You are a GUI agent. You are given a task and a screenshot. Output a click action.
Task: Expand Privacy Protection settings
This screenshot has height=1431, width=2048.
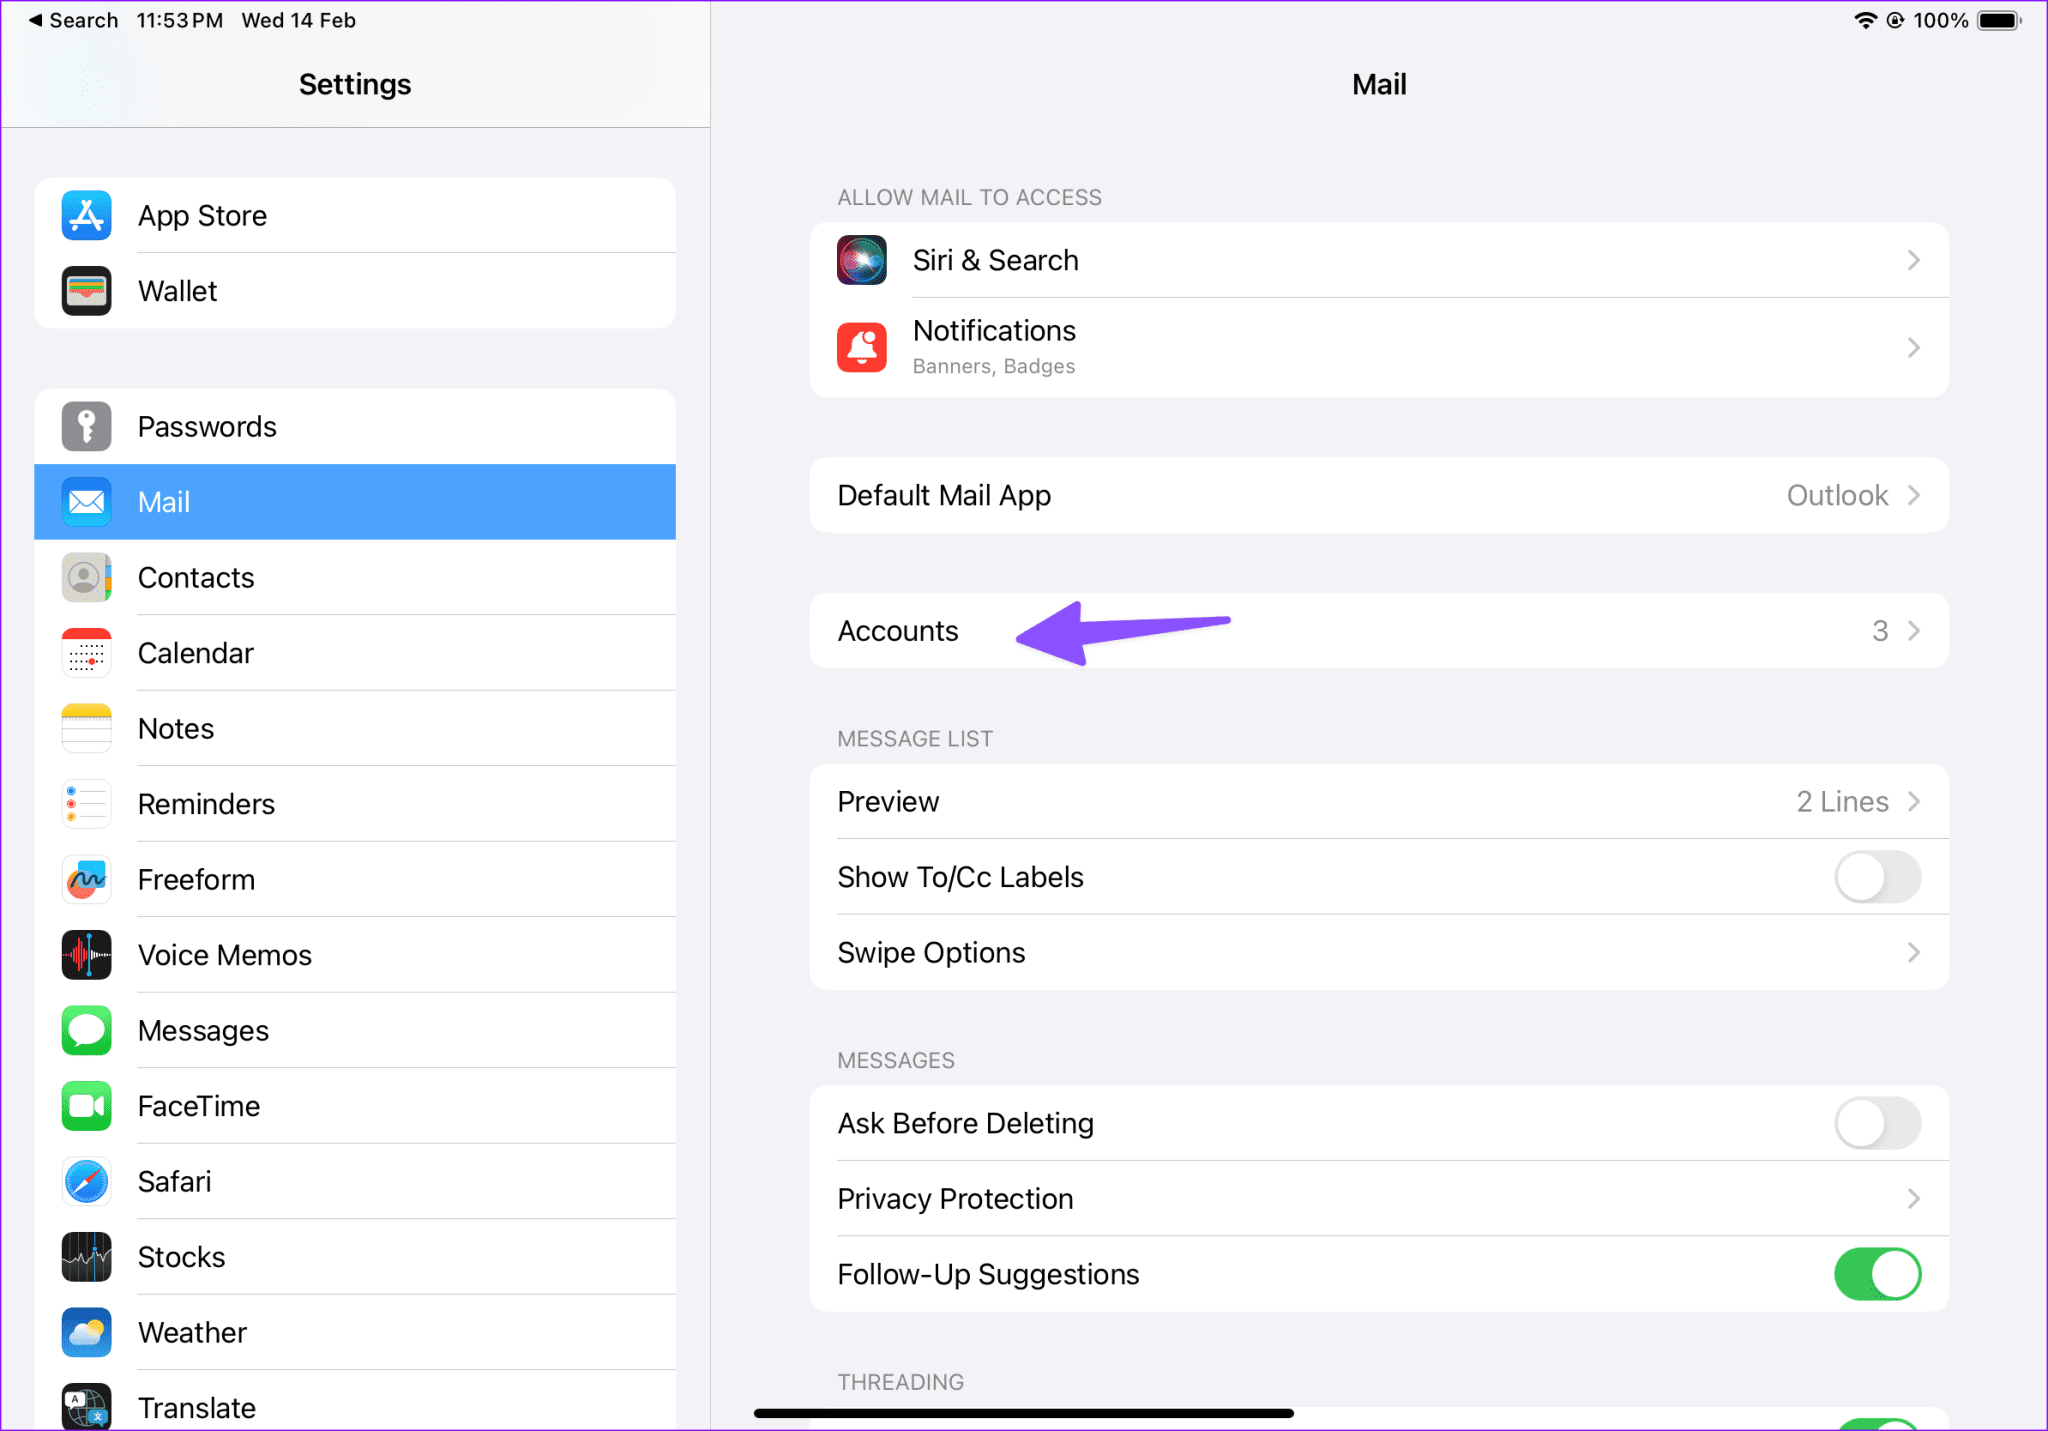click(x=1913, y=1198)
